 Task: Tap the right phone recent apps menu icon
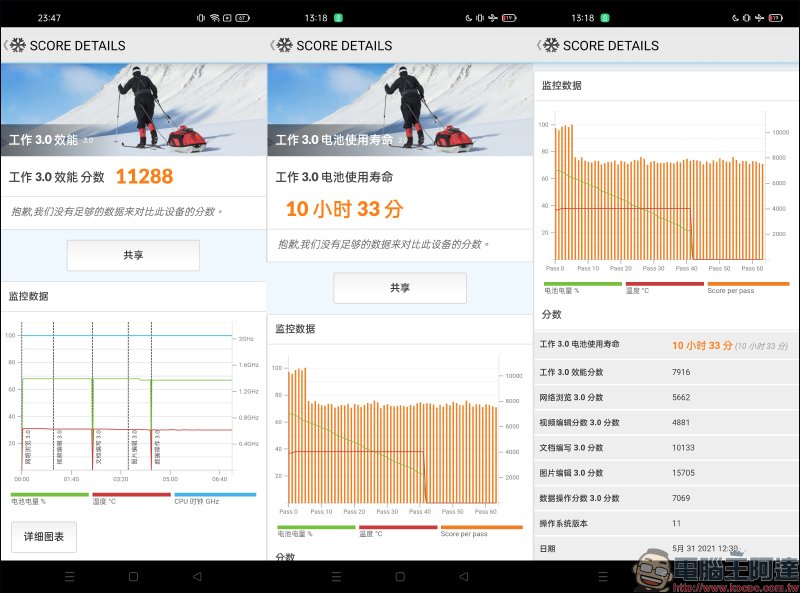[x=603, y=577]
